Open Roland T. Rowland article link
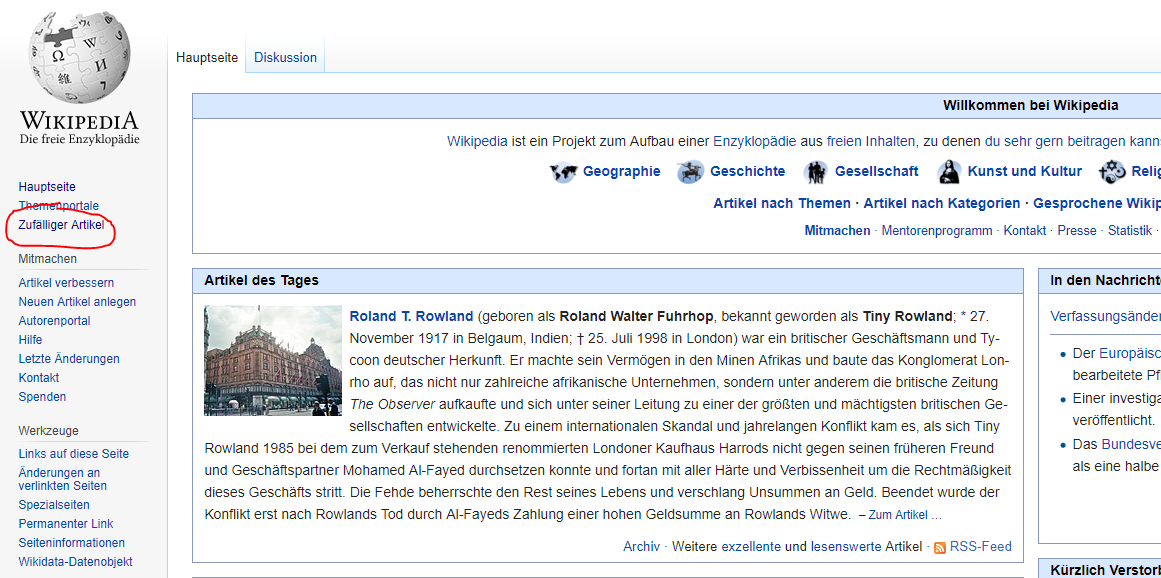The image size is (1161, 578). 411,317
